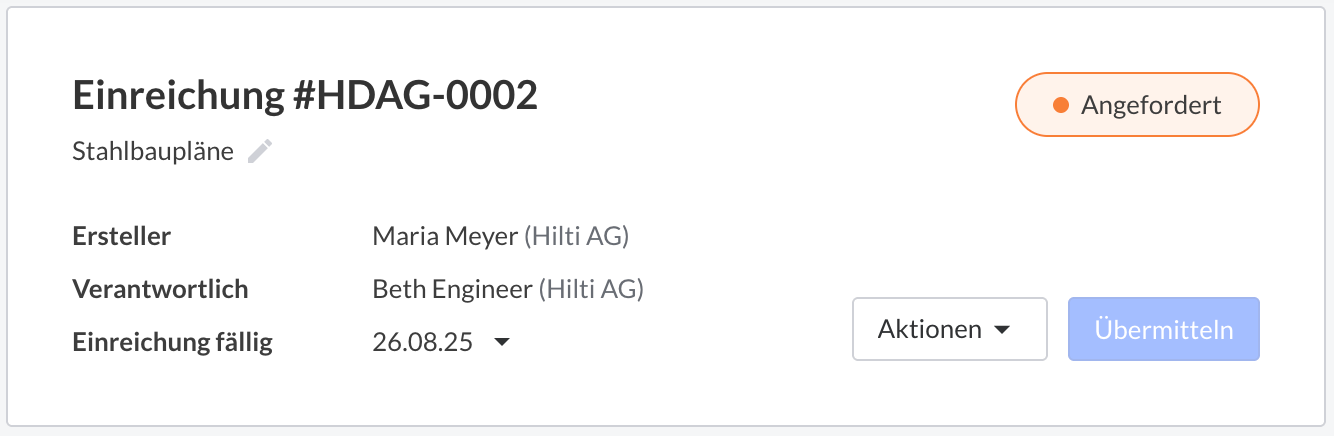The height and width of the screenshot is (436, 1334).
Task: Click the pencil edit icon beside Stahlbaupläne
Action: point(260,151)
